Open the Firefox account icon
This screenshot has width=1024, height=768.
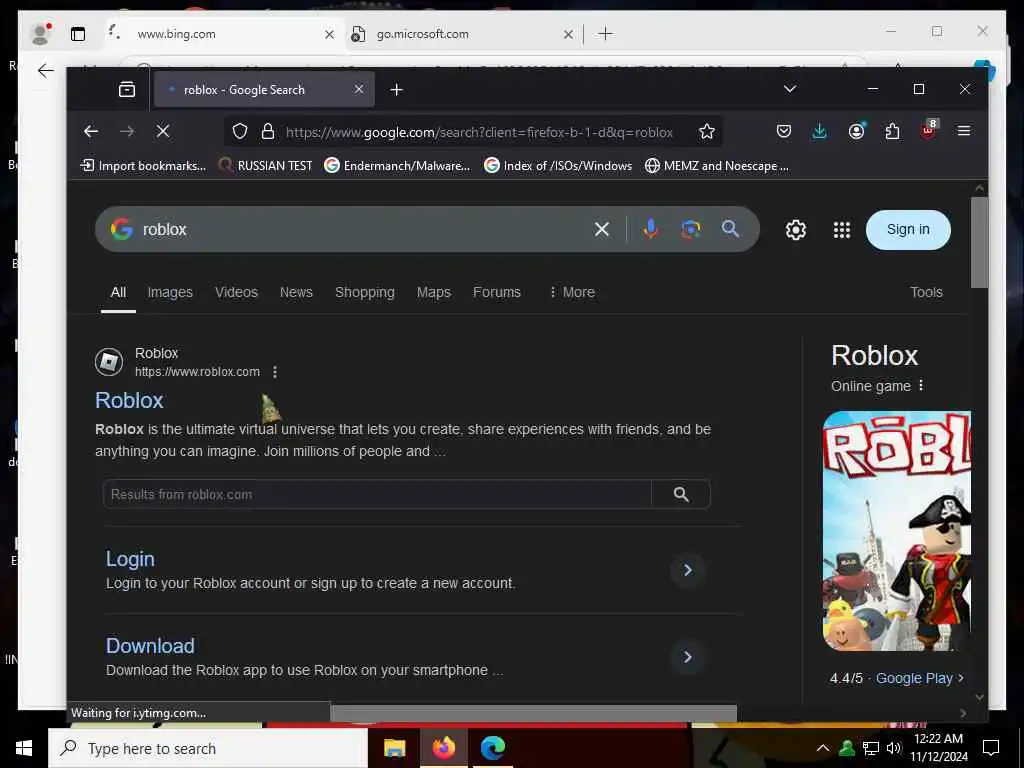[x=856, y=131]
